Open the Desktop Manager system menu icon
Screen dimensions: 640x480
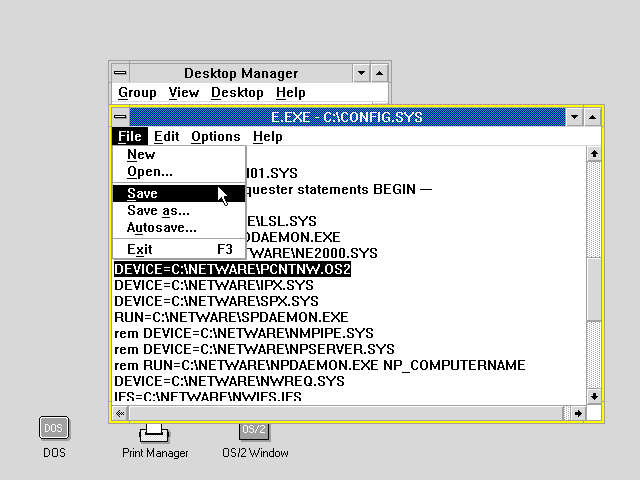tap(120, 73)
